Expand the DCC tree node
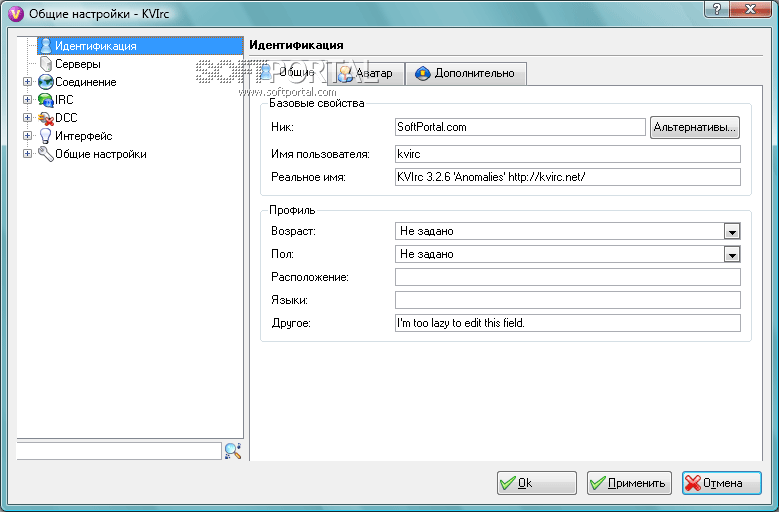The image size is (779, 512). (27, 118)
